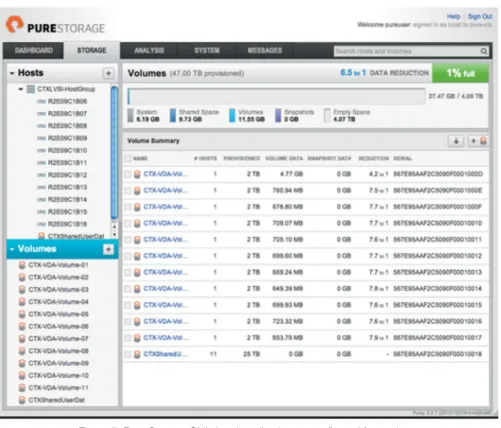Click the Snapshots purple color swatch
The width and height of the screenshot is (501, 428).
tap(278, 115)
